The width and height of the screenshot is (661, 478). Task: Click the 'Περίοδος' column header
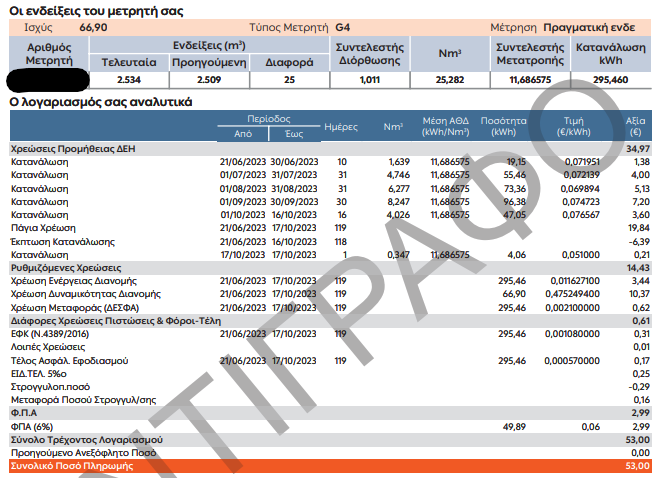point(269,119)
